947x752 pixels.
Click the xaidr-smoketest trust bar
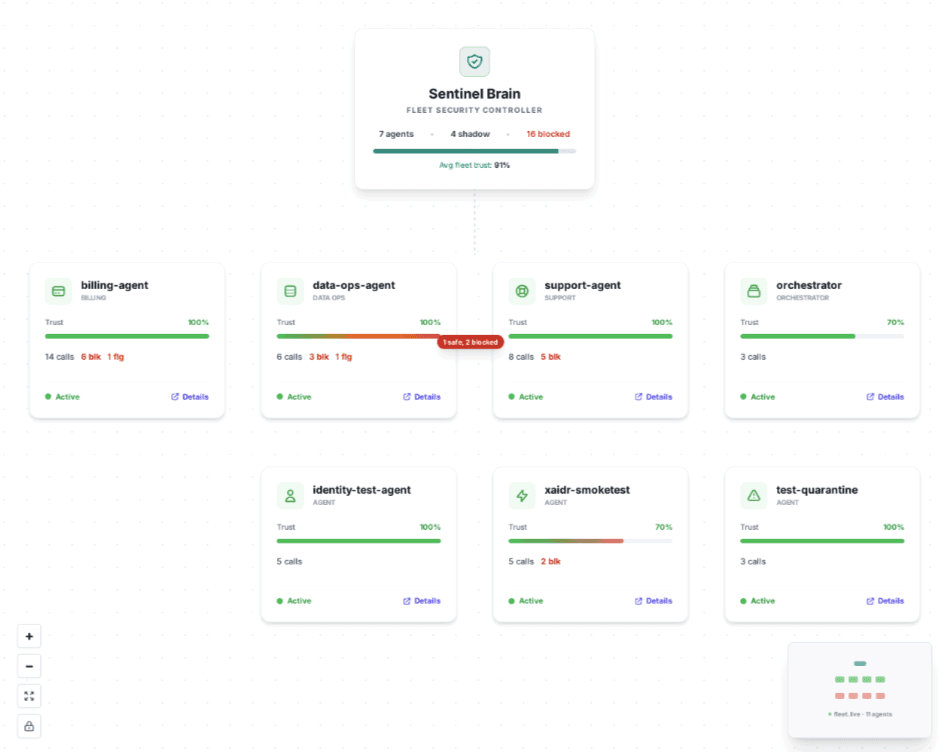point(590,541)
